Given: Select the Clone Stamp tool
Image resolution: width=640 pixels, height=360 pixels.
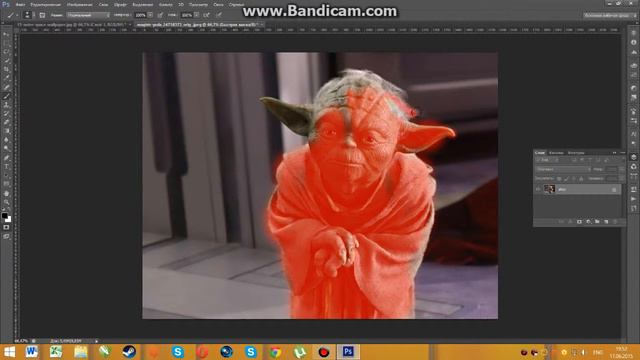Looking at the screenshot, I should click(x=6, y=104).
